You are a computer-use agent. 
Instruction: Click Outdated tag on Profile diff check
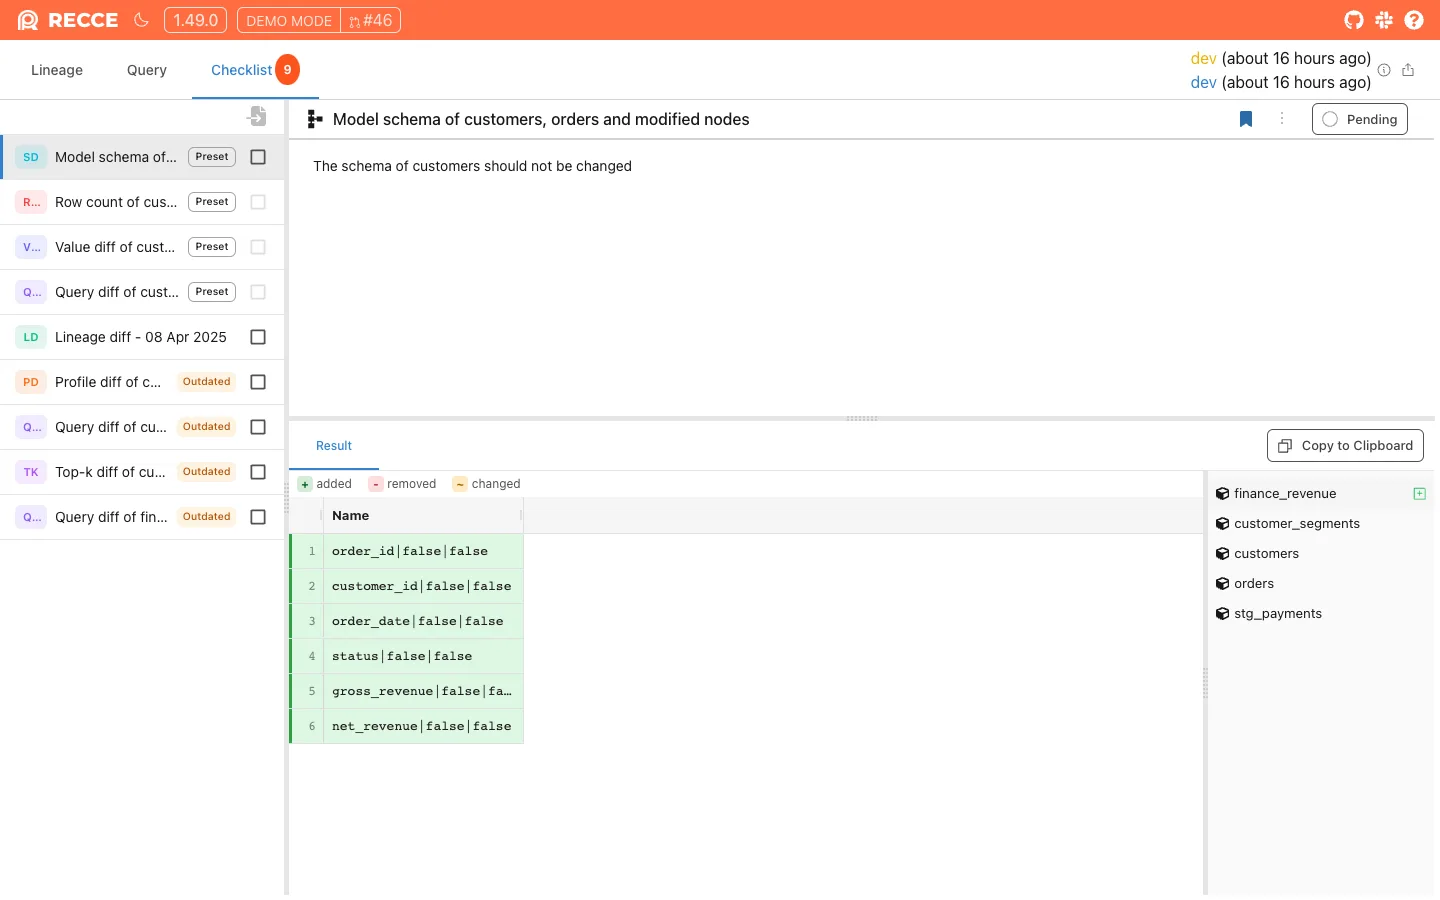[207, 382]
